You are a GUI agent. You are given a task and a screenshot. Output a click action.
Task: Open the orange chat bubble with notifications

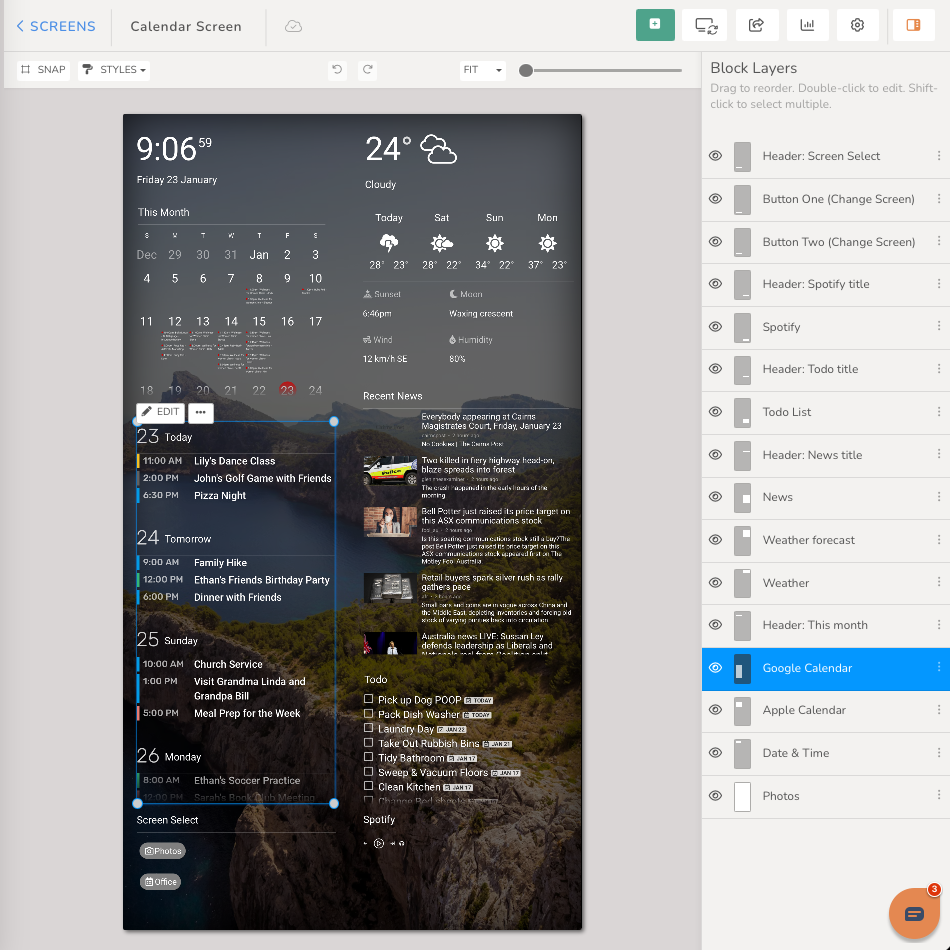pos(913,912)
